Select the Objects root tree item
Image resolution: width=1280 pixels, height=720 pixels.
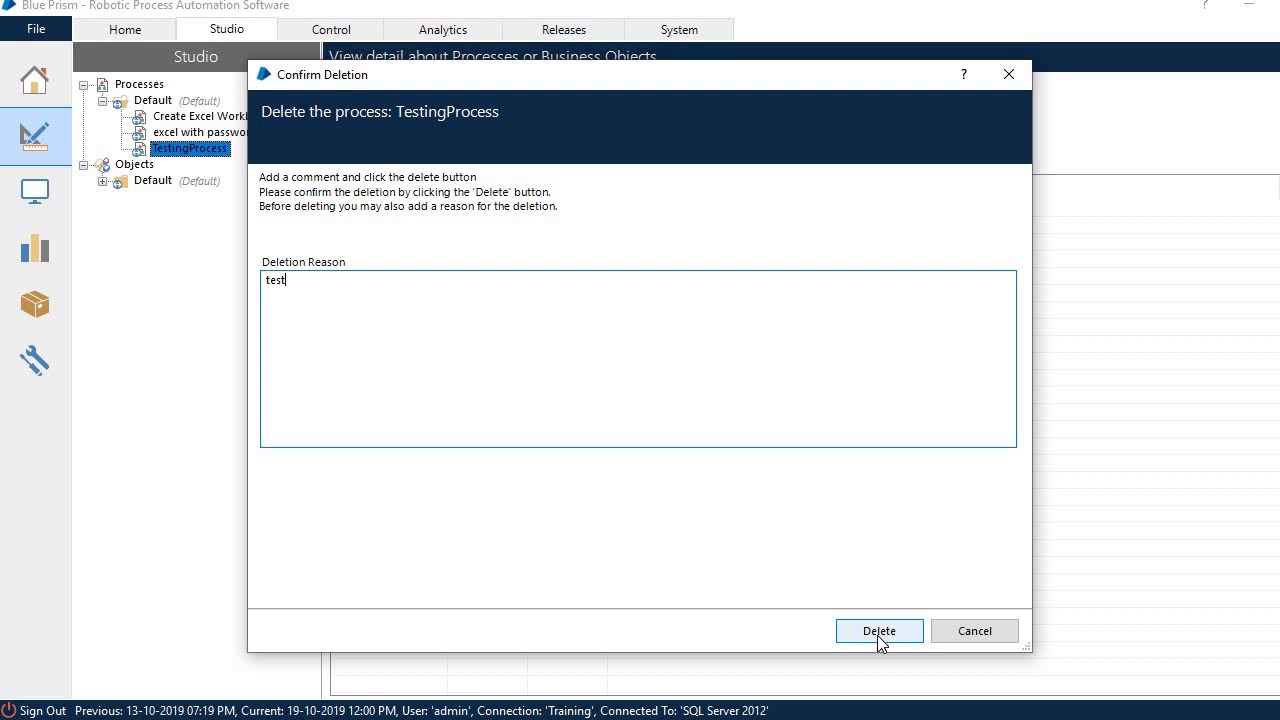[134, 165]
